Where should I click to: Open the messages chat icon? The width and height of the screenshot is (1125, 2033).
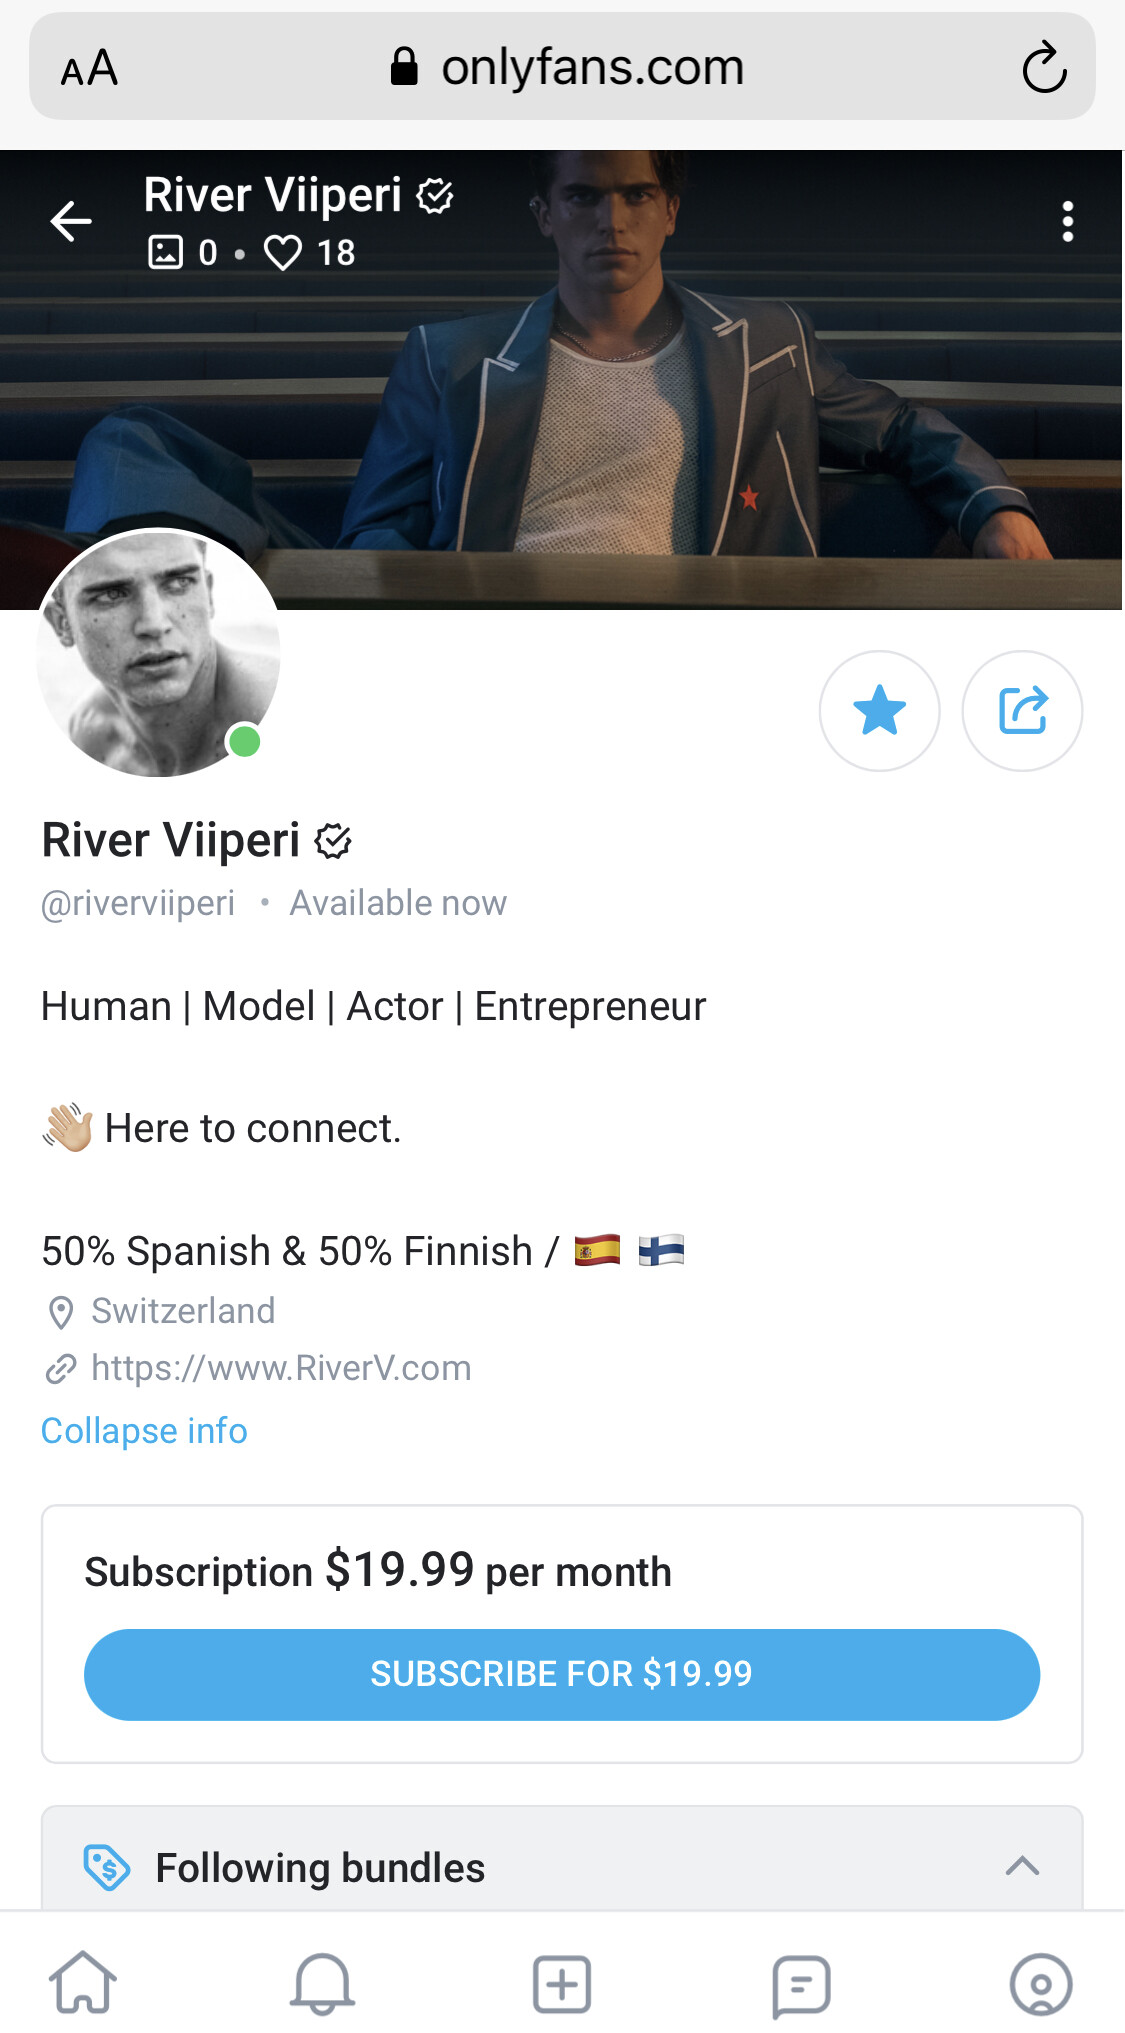click(x=801, y=1982)
